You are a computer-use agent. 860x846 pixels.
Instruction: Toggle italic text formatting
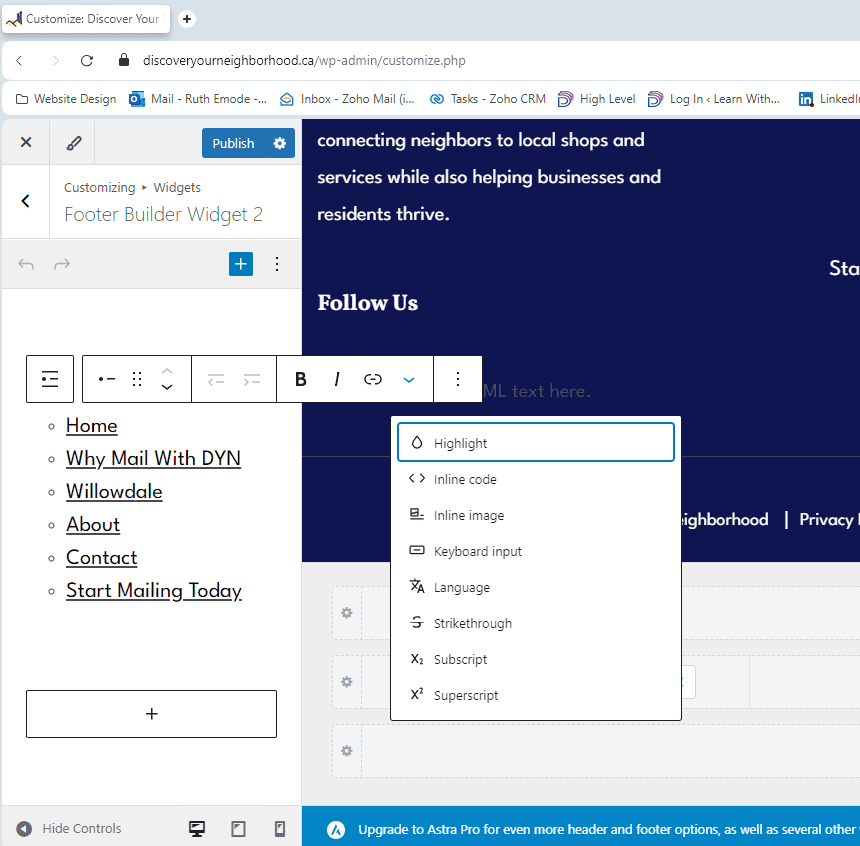point(337,379)
